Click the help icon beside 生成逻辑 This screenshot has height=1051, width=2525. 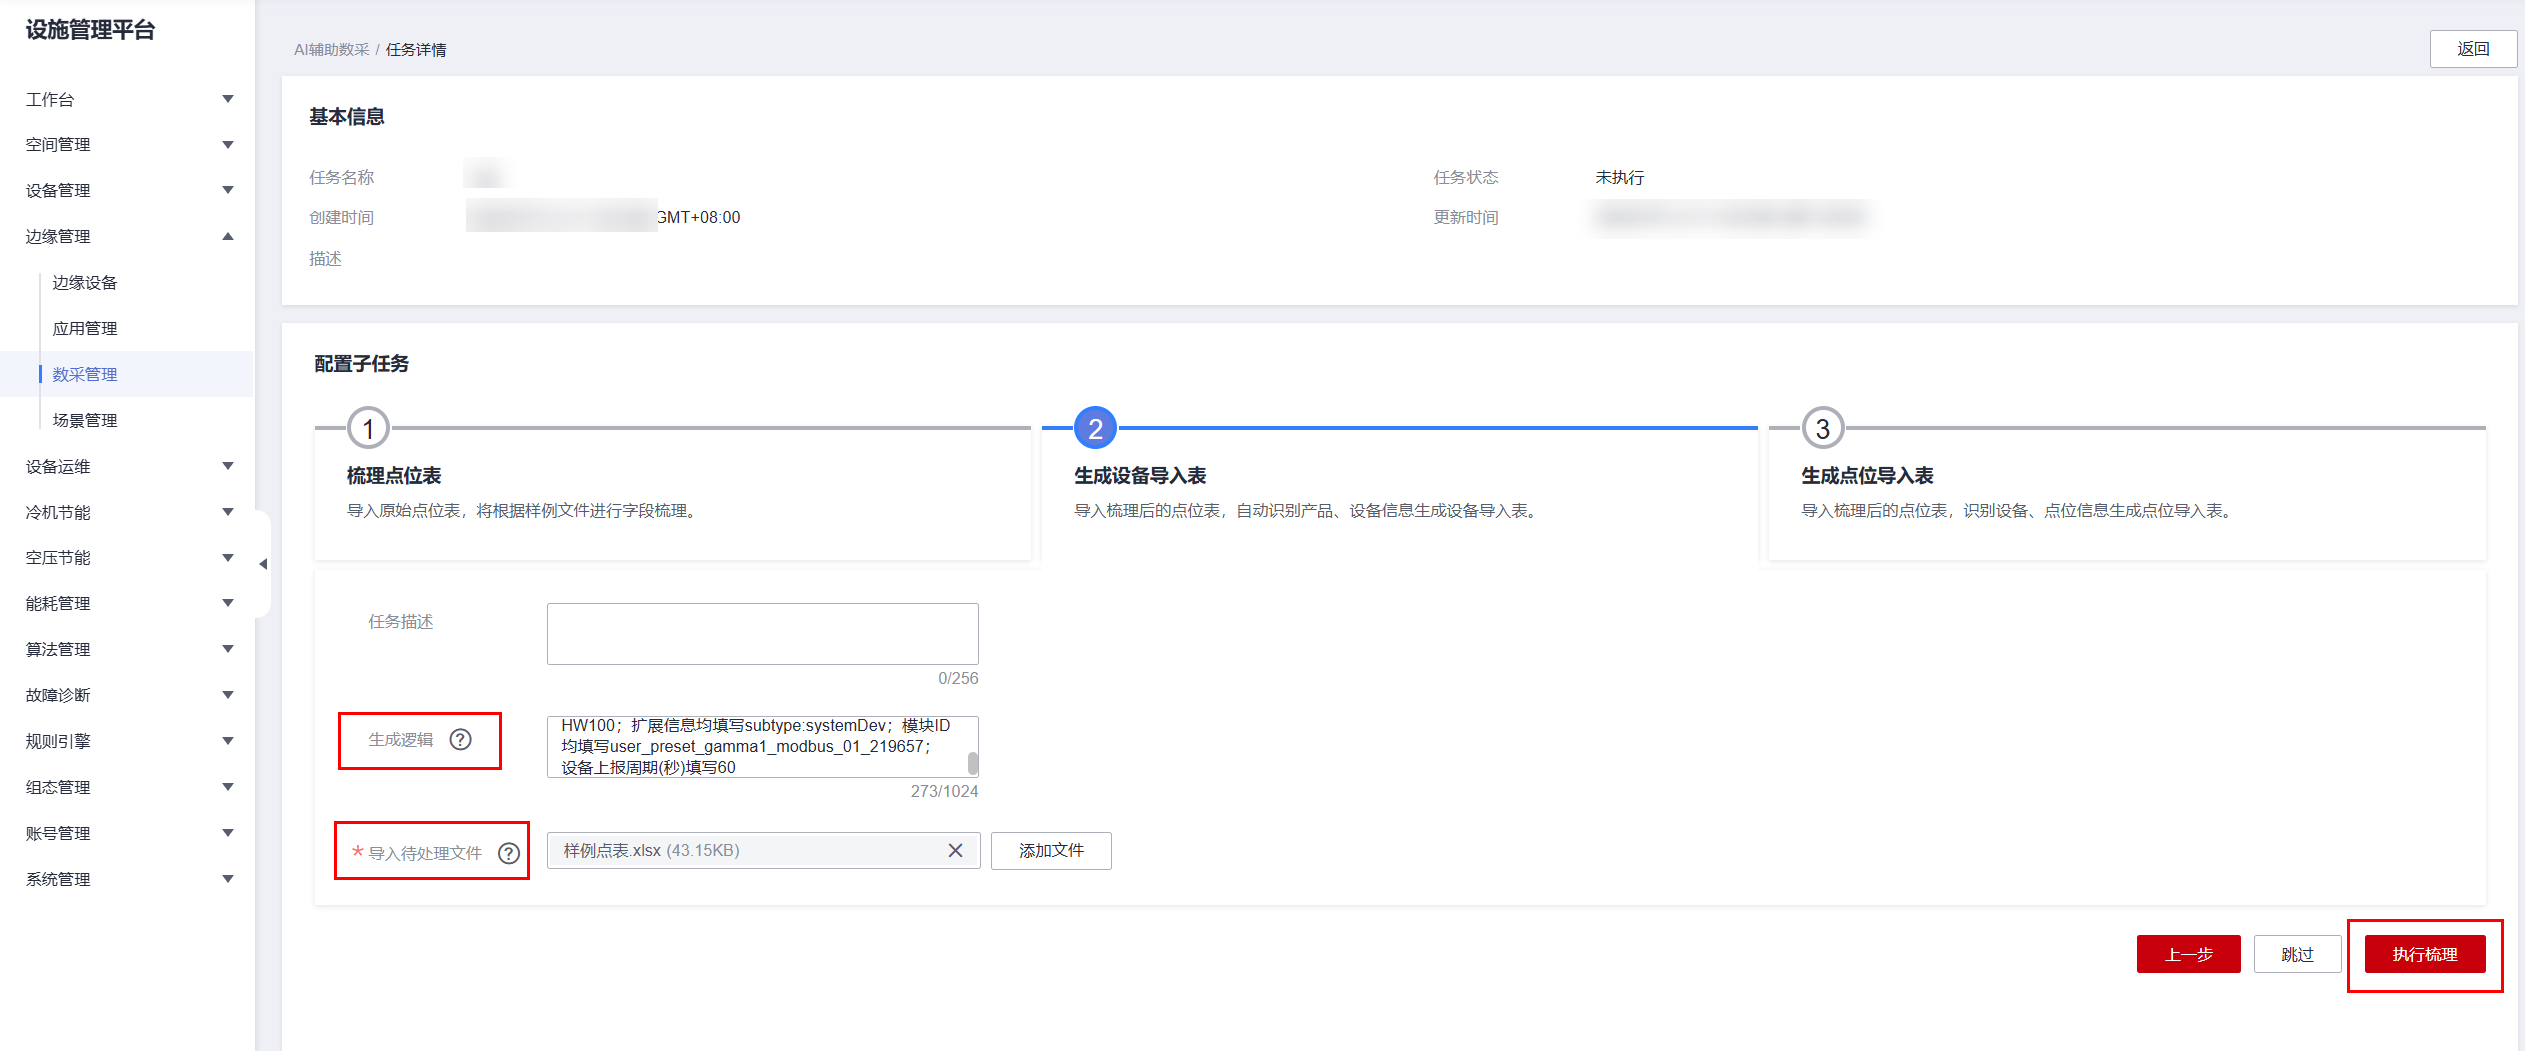coord(460,740)
